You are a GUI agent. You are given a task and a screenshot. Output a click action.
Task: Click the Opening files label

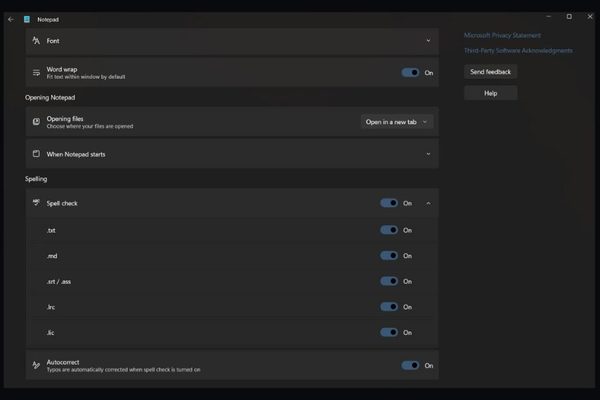pyautogui.click(x=65, y=119)
